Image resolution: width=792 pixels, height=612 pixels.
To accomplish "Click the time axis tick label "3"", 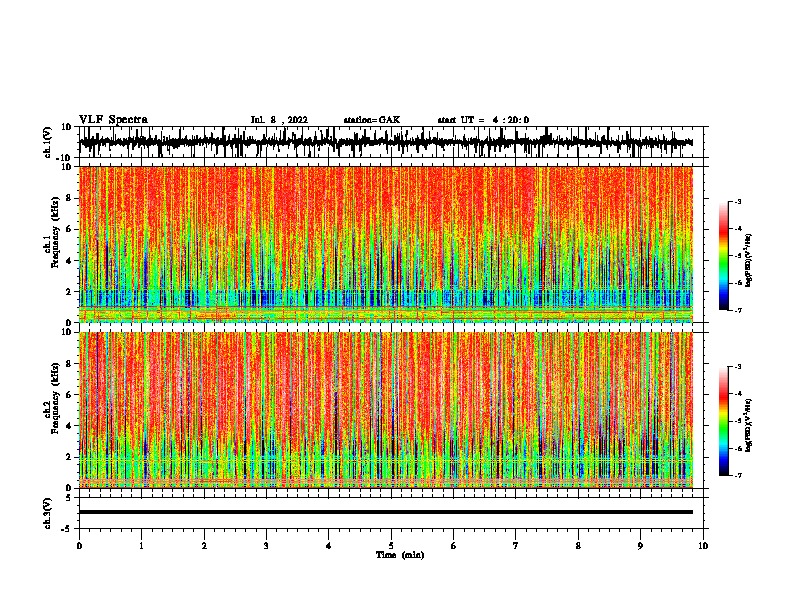I will (266, 546).
